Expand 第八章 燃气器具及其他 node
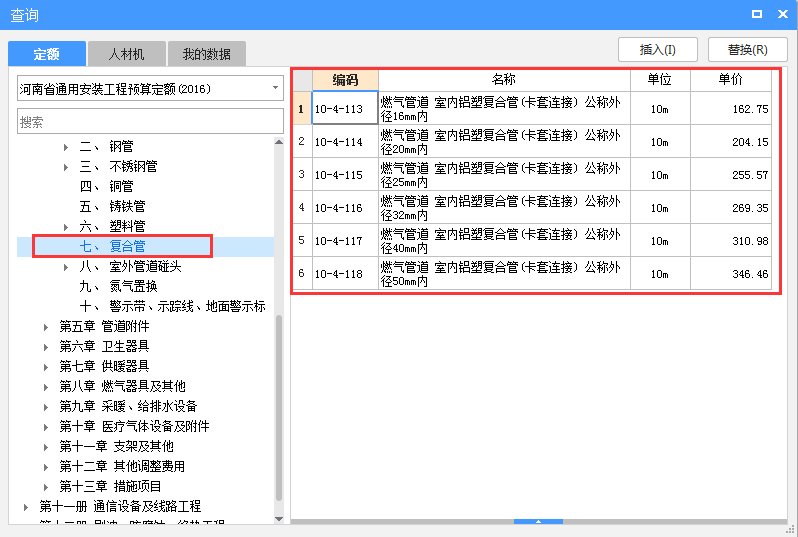This screenshot has width=798, height=537. pyautogui.click(x=46, y=387)
